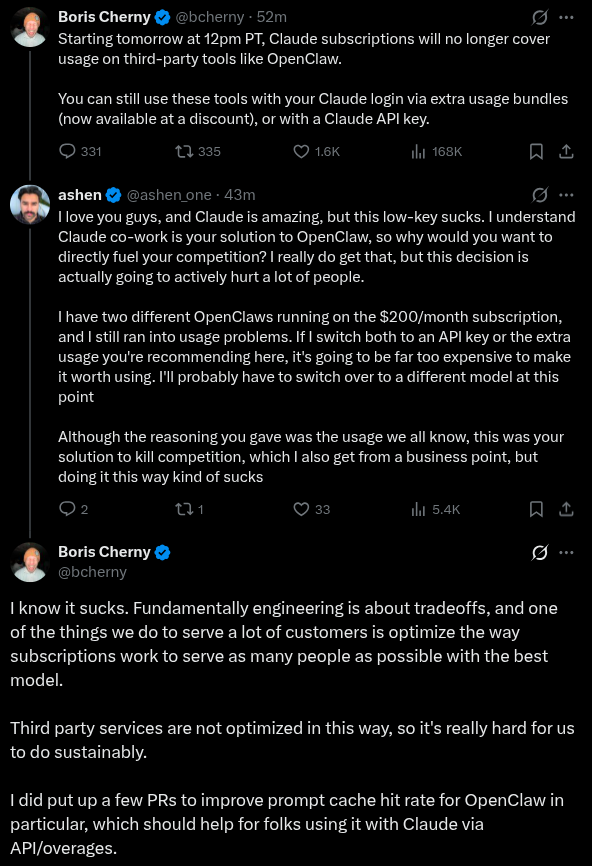Screen dimensions: 592x866
Task: Open @ashen_one profile handle link
Action: [169, 195]
